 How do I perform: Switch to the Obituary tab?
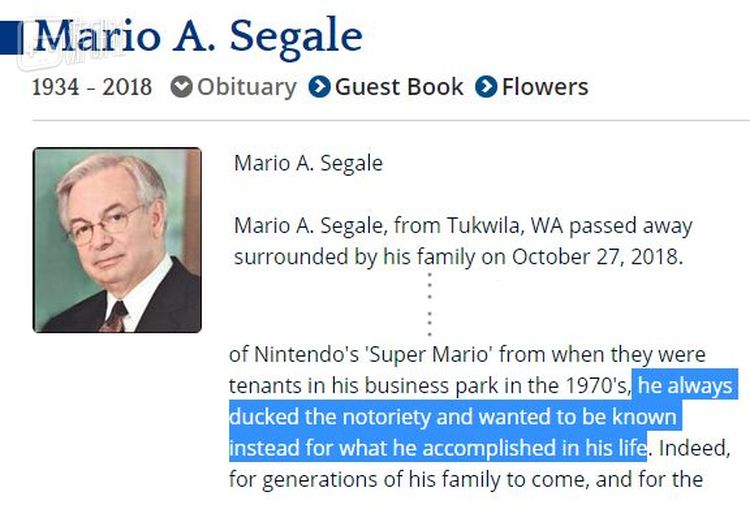[x=246, y=87]
